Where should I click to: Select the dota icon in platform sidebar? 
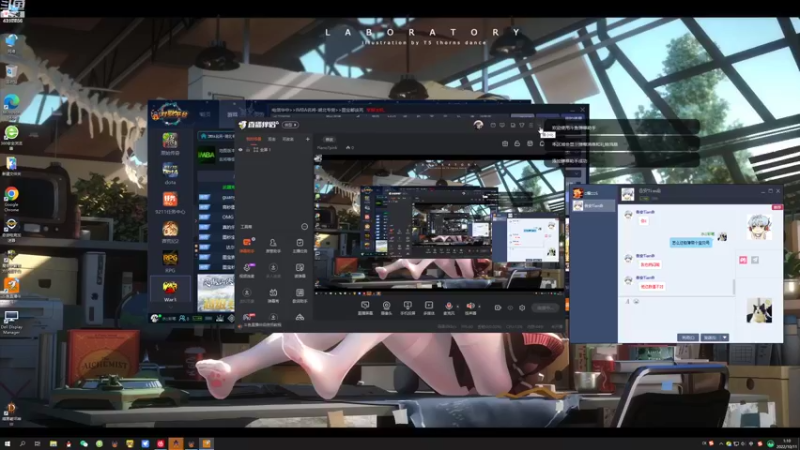pos(170,169)
